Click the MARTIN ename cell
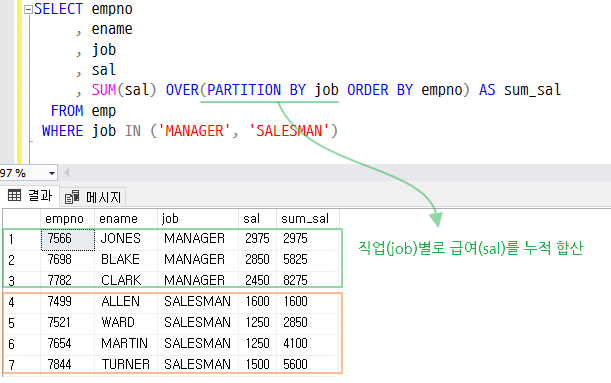611x383 pixels. coord(126,344)
